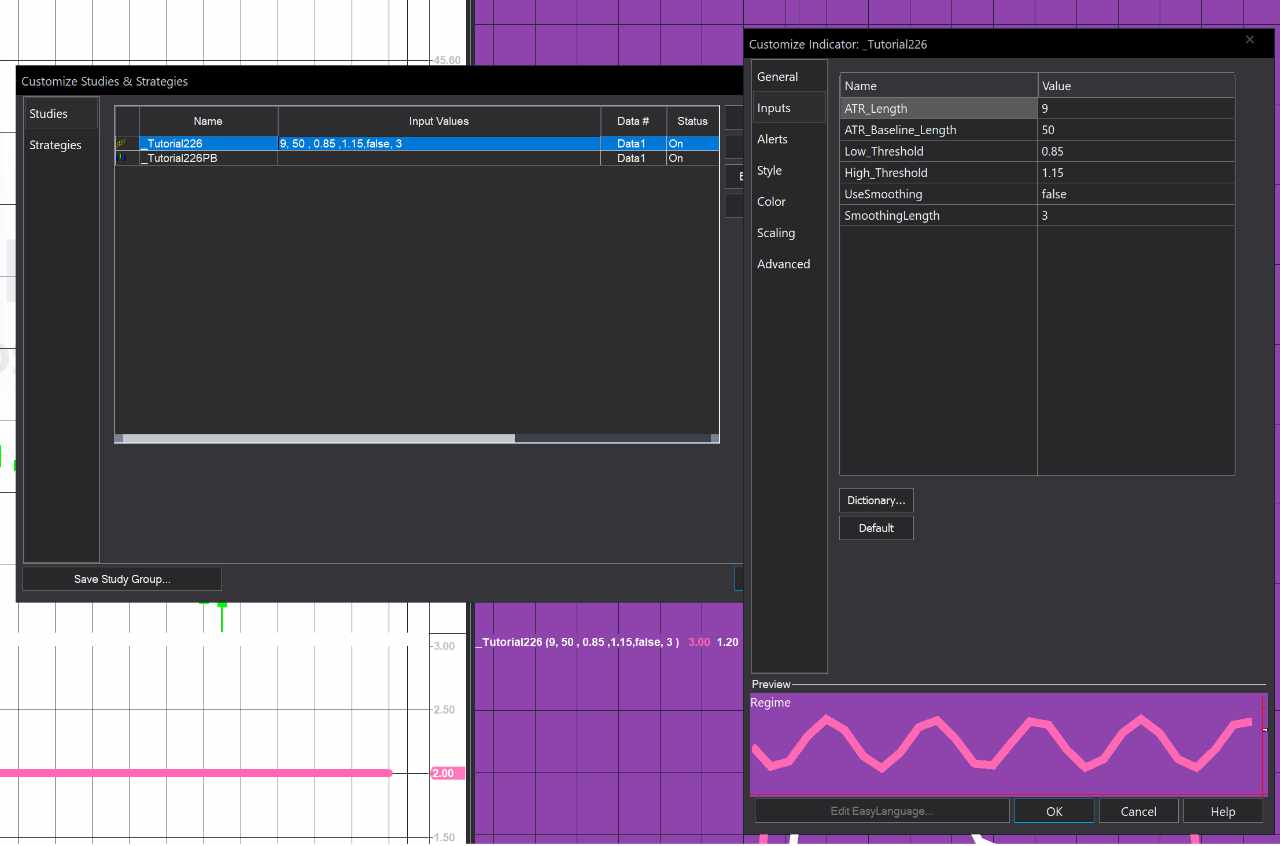Screen dimensions: 1280x846
Task: Select the UseSmoothing input name
Action: (938, 194)
